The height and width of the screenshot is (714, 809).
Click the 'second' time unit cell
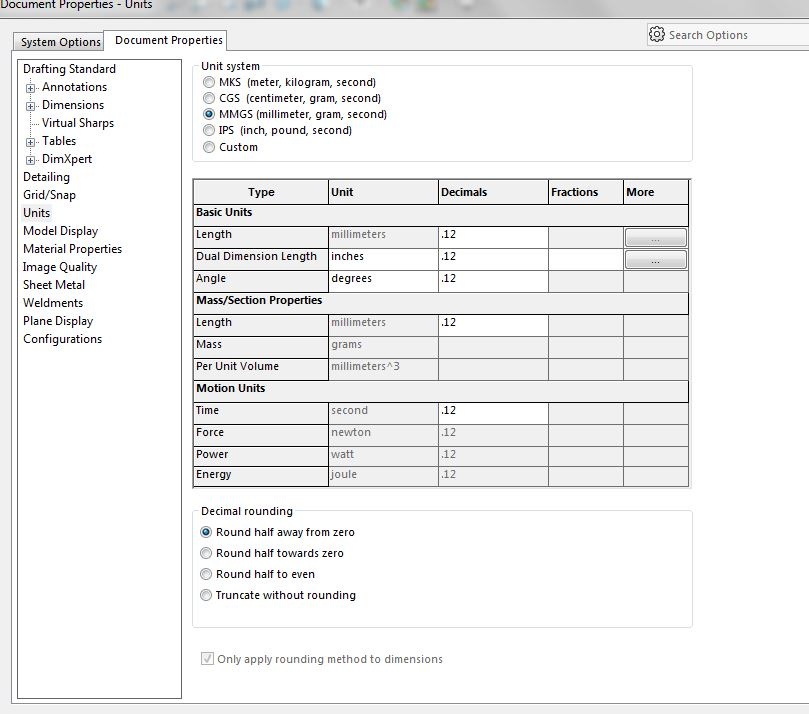(383, 413)
